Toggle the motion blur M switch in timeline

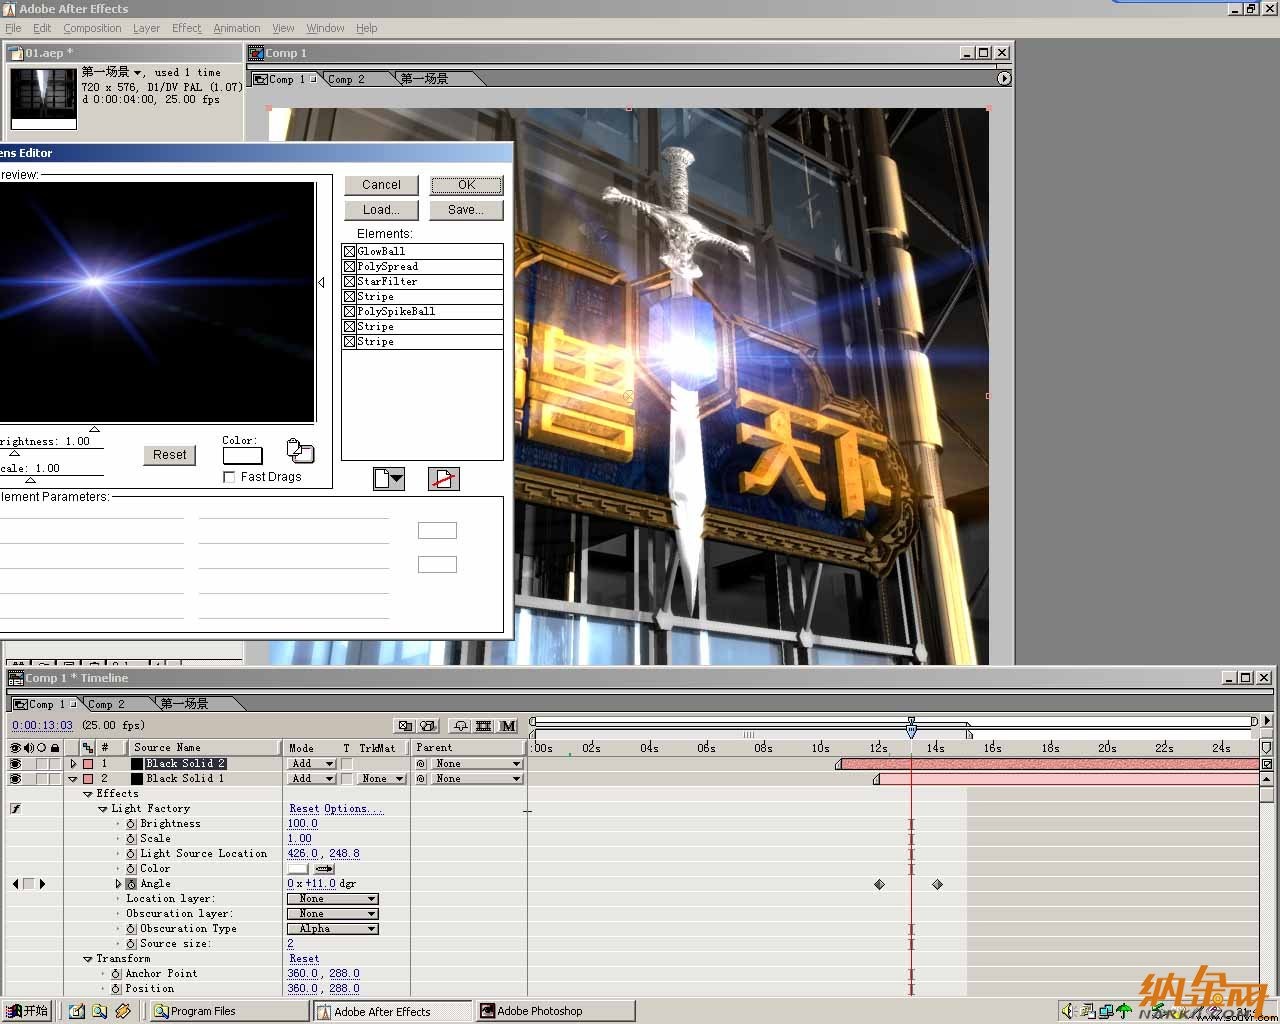508,726
